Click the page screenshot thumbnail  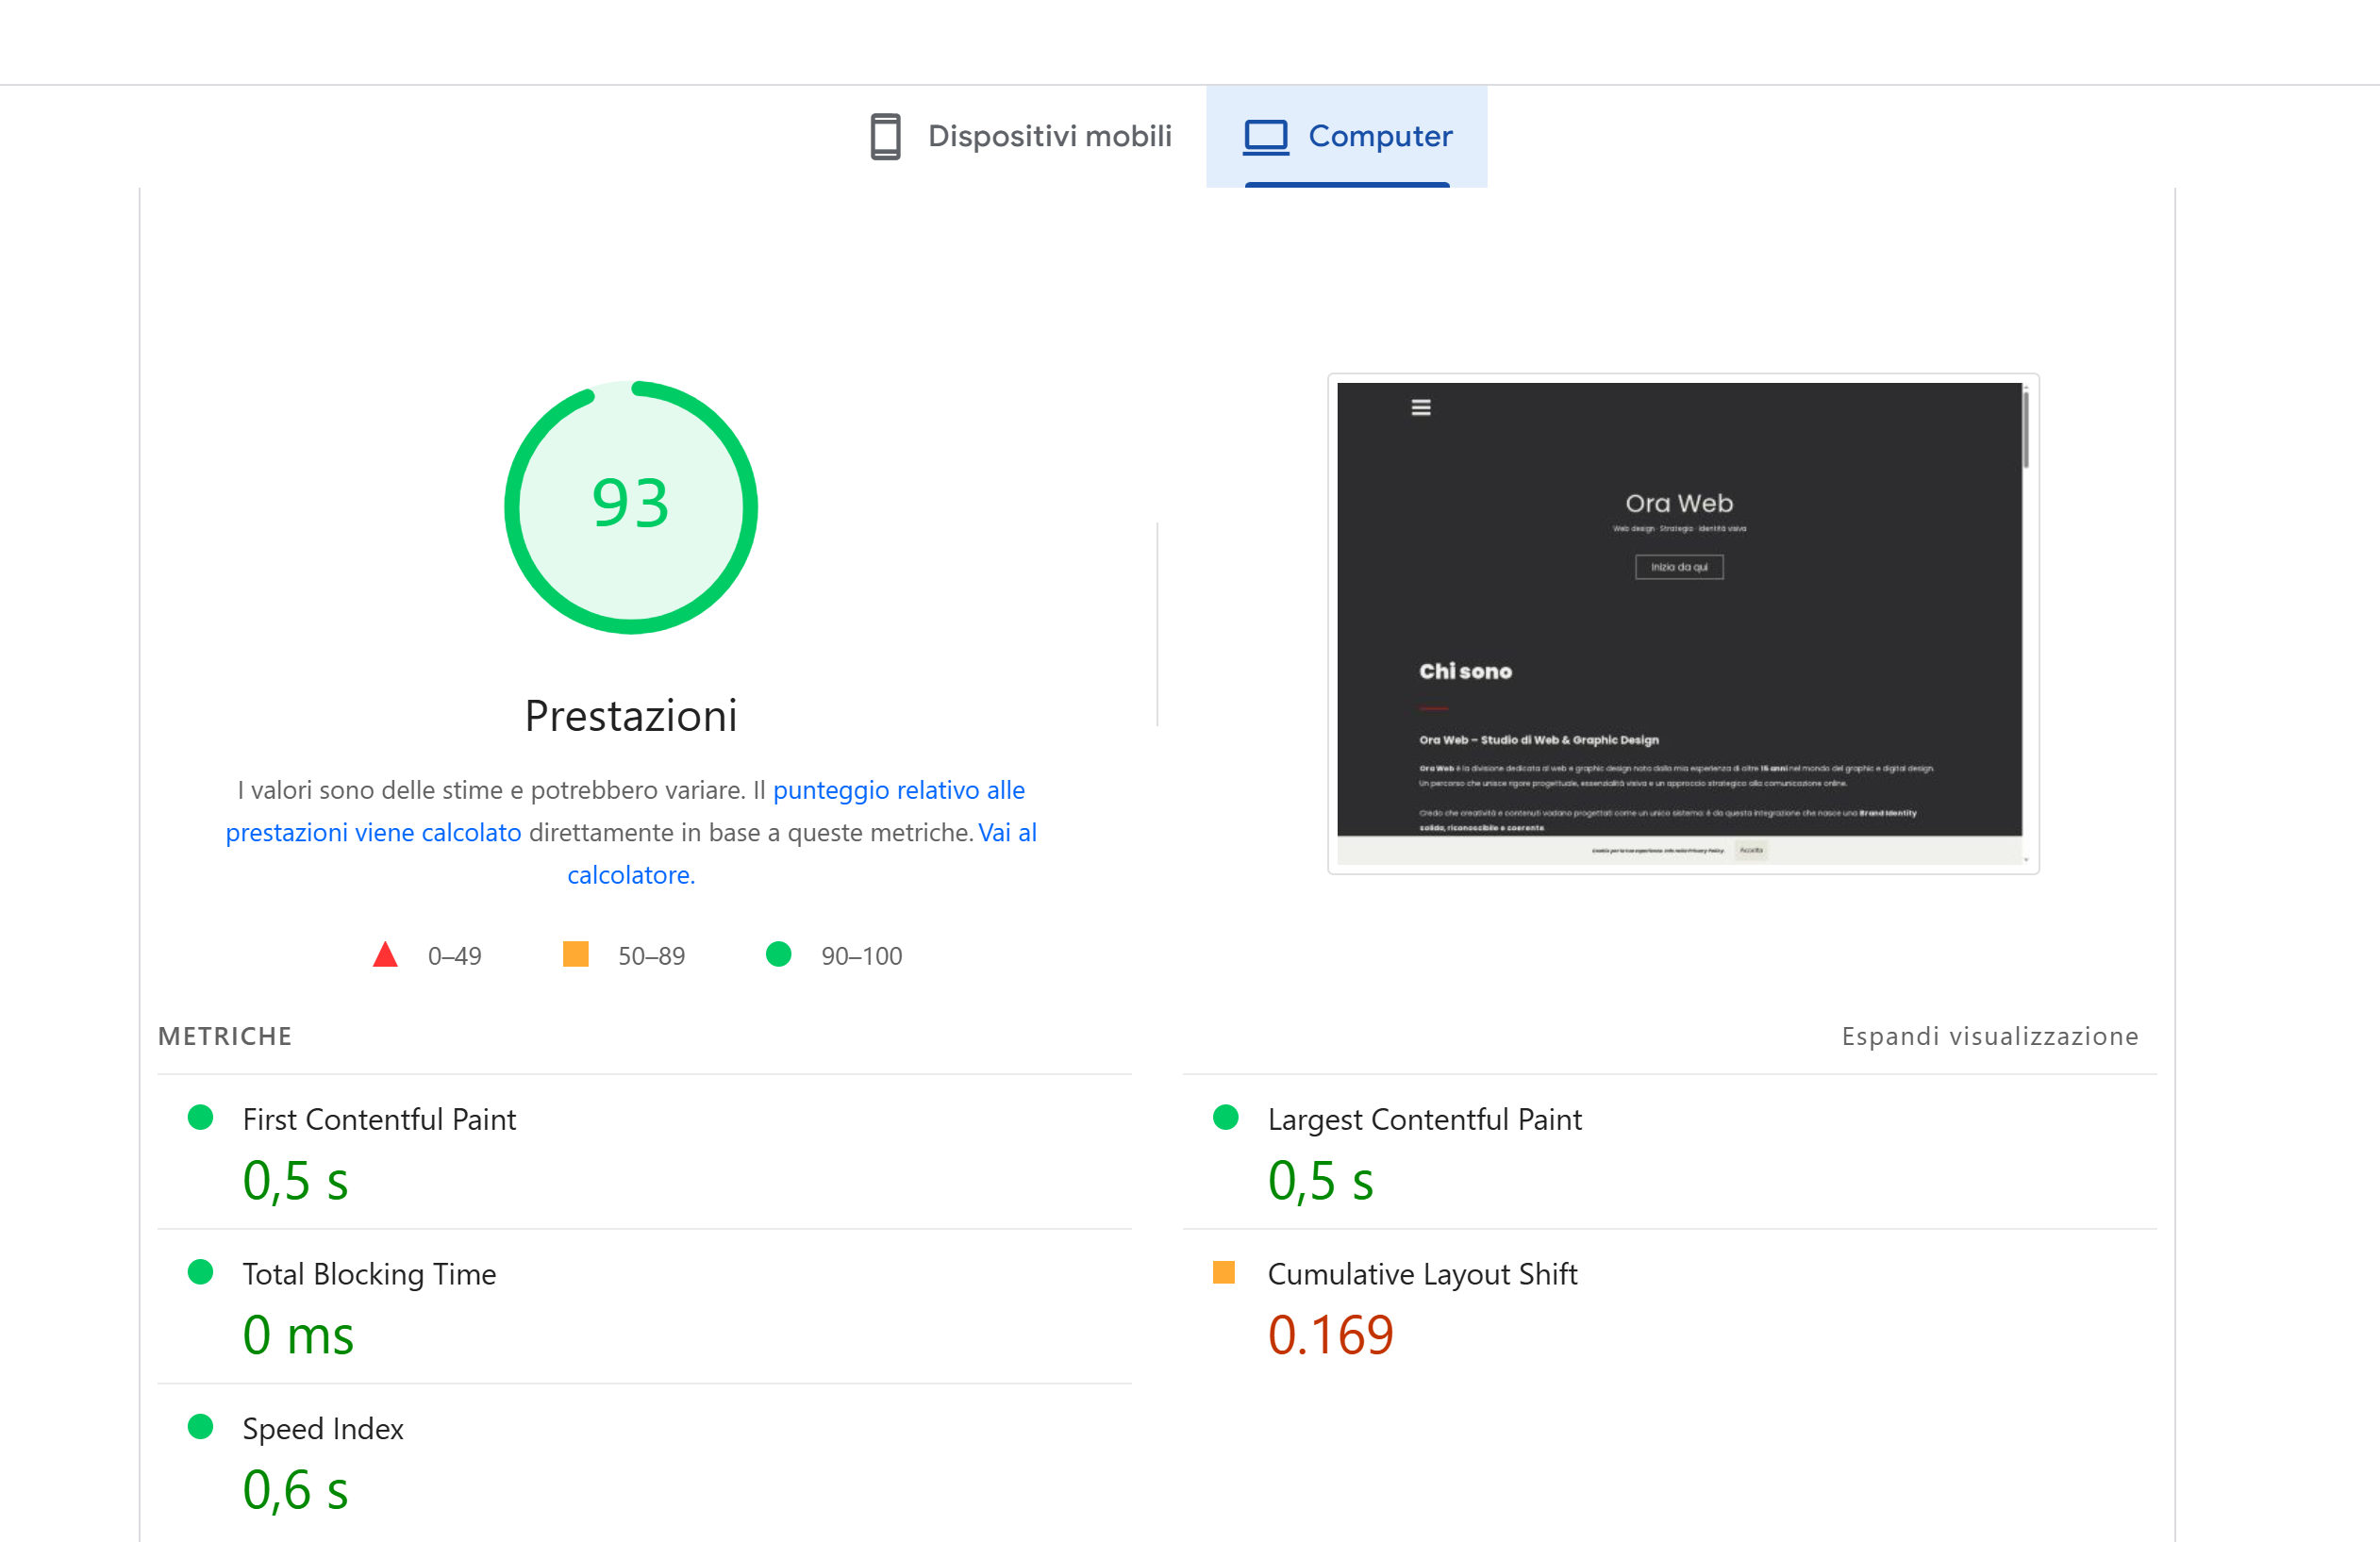pyautogui.click(x=1682, y=623)
